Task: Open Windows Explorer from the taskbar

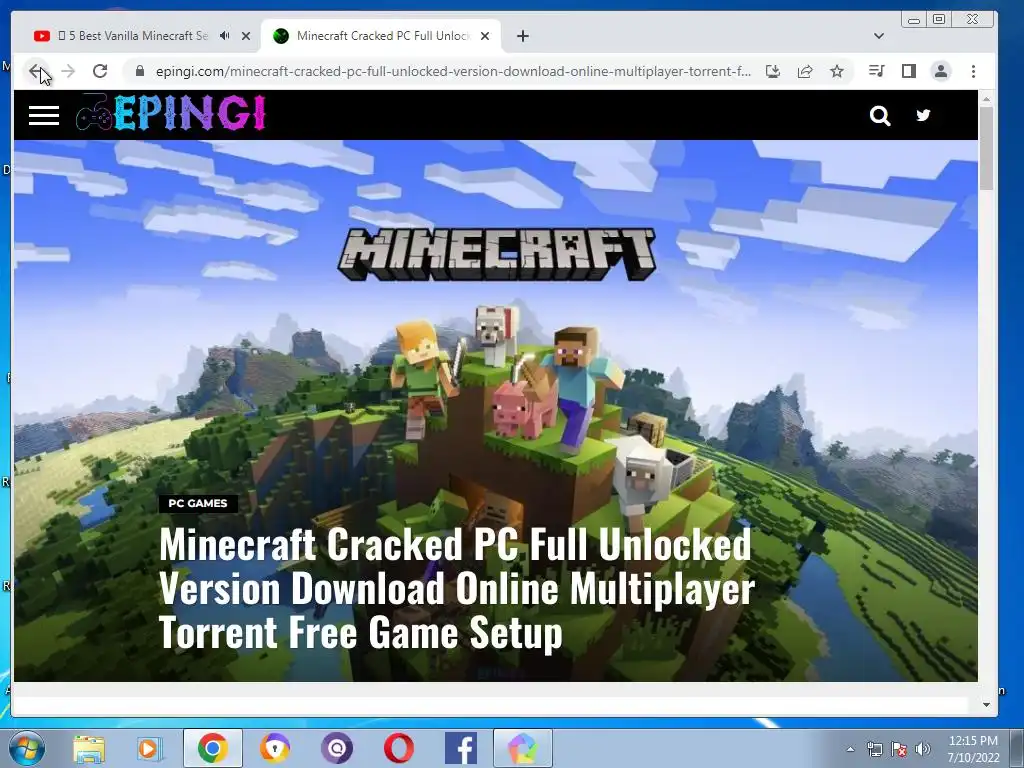Action: click(89, 748)
